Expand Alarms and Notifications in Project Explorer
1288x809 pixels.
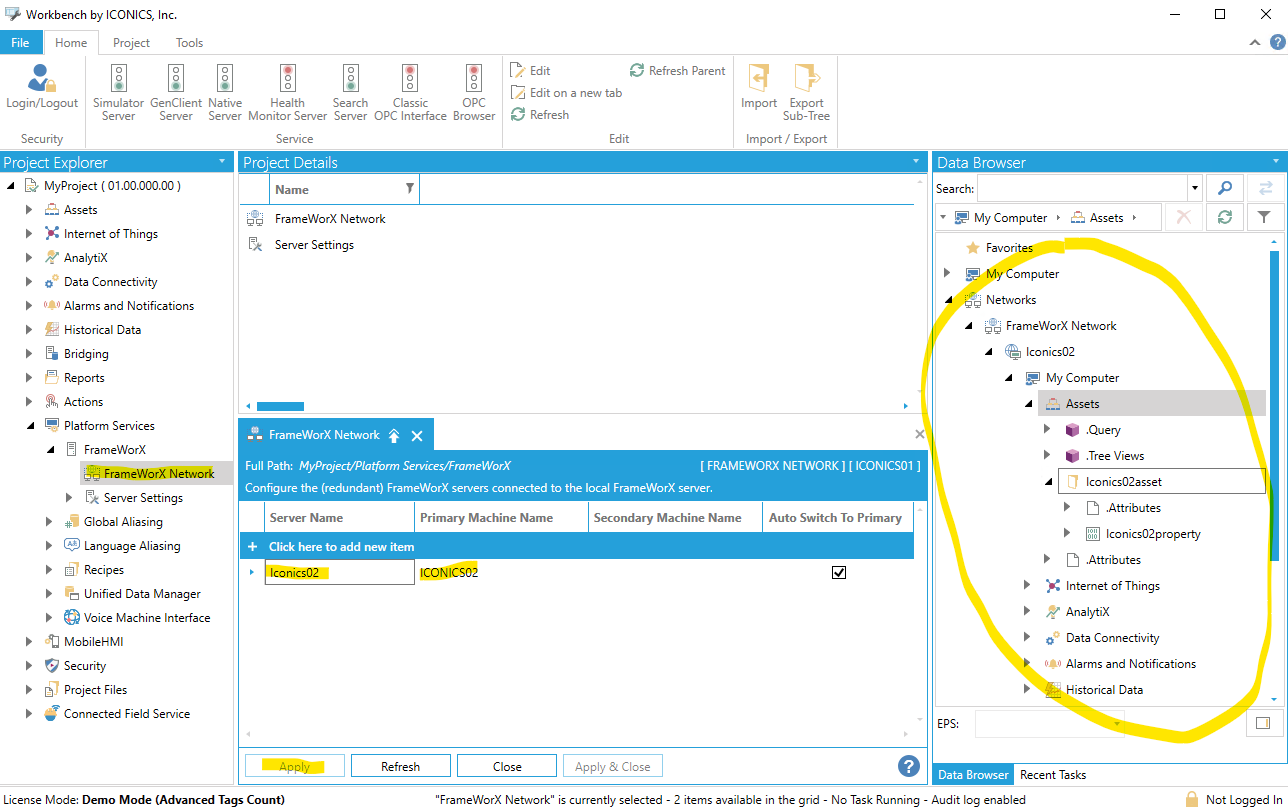point(29,306)
